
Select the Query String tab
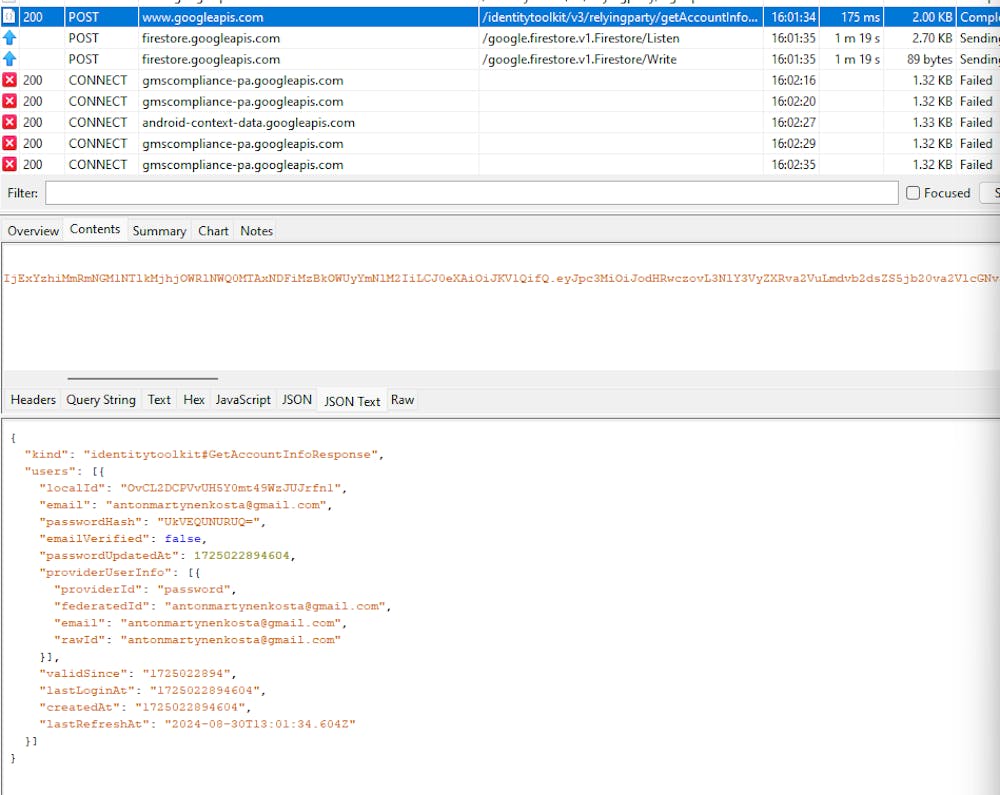[x=101, y=400]
